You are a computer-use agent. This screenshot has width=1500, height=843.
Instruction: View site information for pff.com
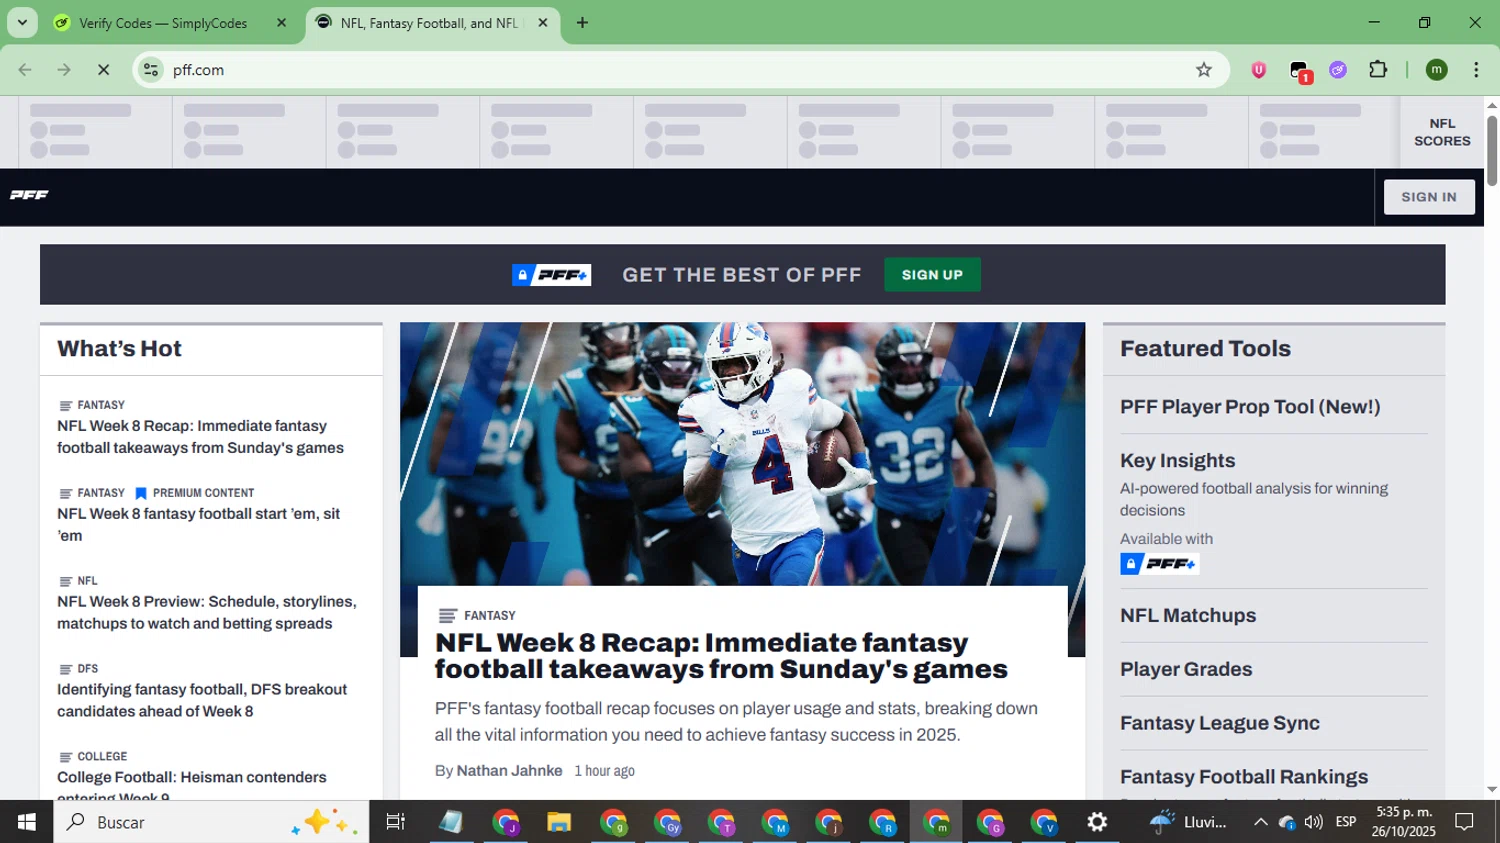151,70
